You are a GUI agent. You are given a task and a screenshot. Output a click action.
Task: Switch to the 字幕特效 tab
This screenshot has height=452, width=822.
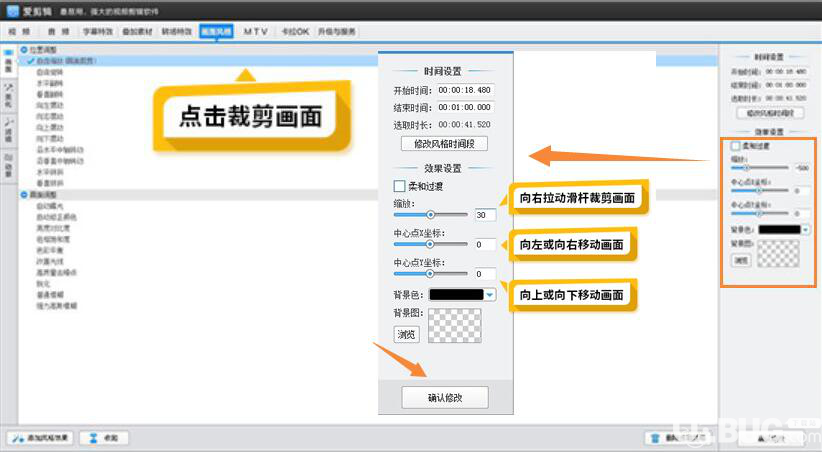click(98, 31)
